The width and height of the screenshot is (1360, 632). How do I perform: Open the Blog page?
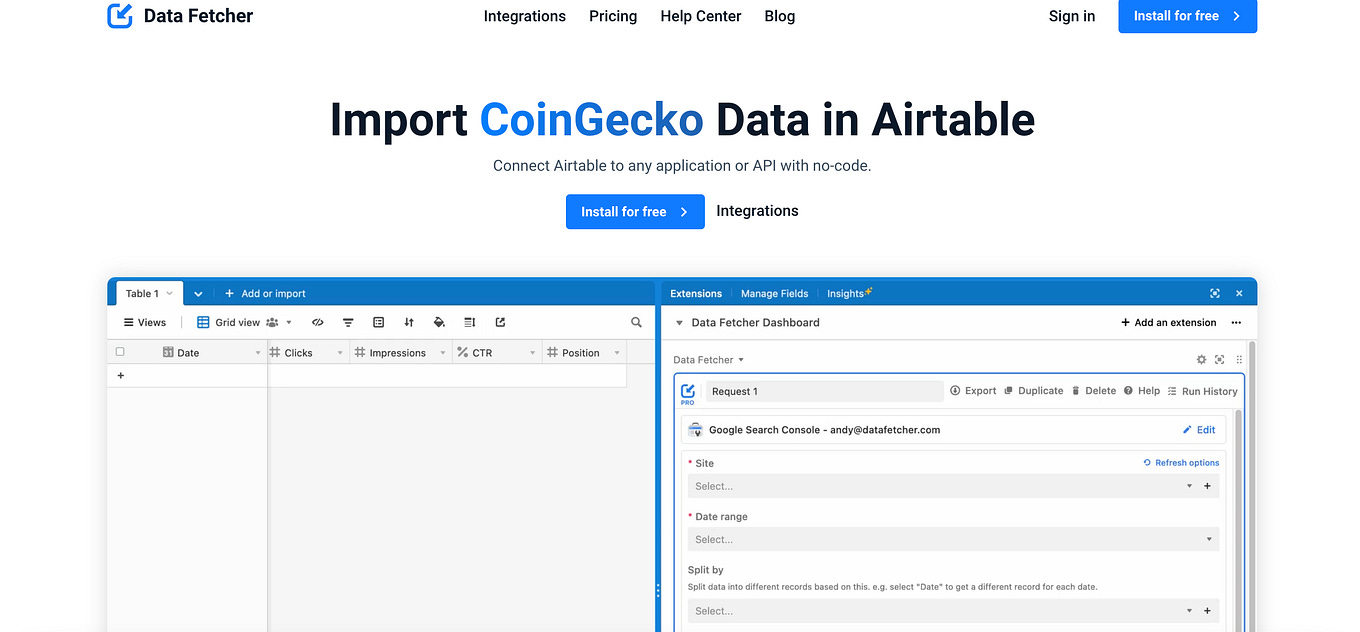tap(780, 16)
